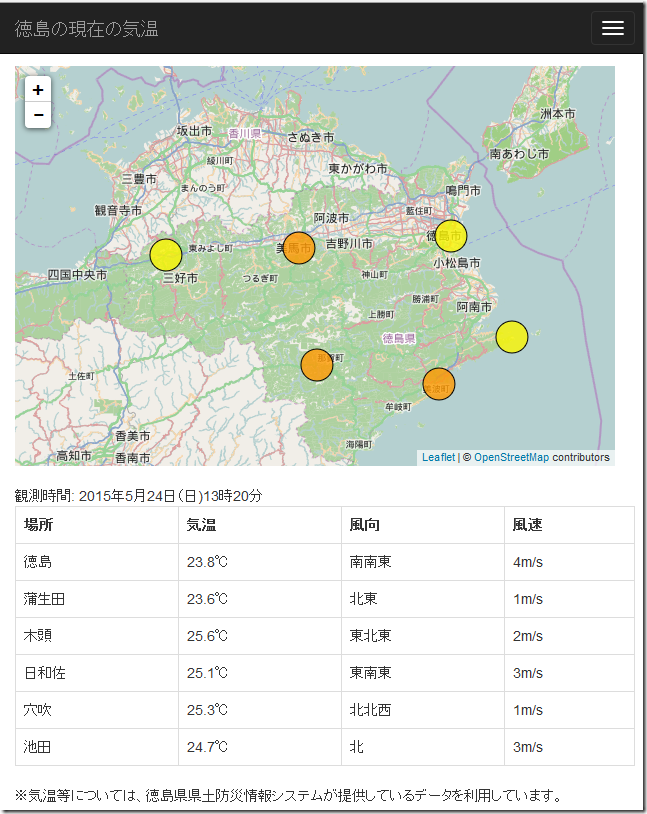Click the 四国中央市 label on the map

pos(77,275)
